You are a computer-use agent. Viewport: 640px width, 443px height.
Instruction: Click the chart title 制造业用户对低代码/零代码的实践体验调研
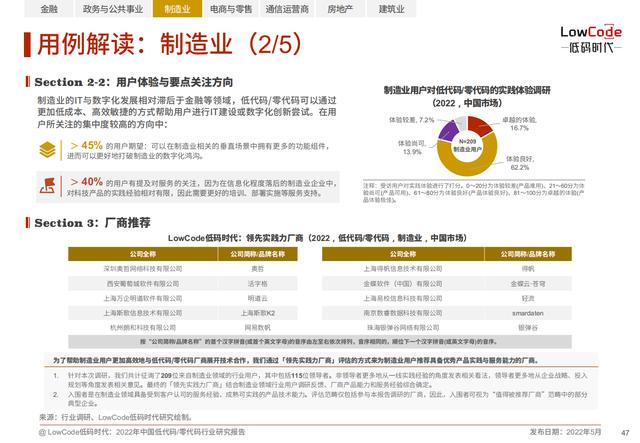467,90
